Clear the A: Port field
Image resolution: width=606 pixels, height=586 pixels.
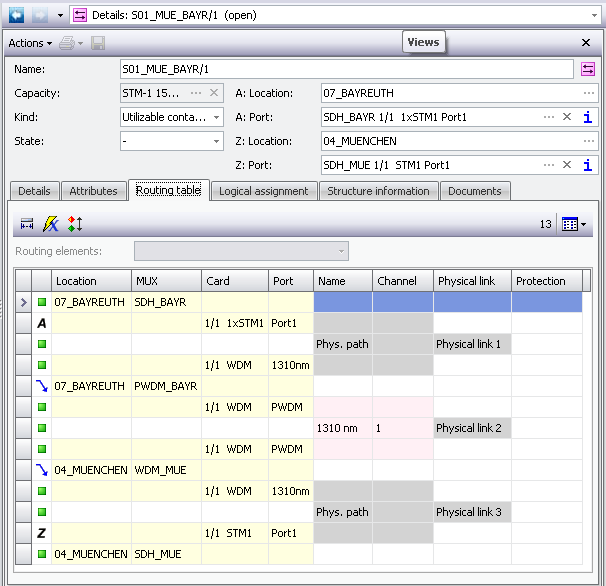click(567, 117)
